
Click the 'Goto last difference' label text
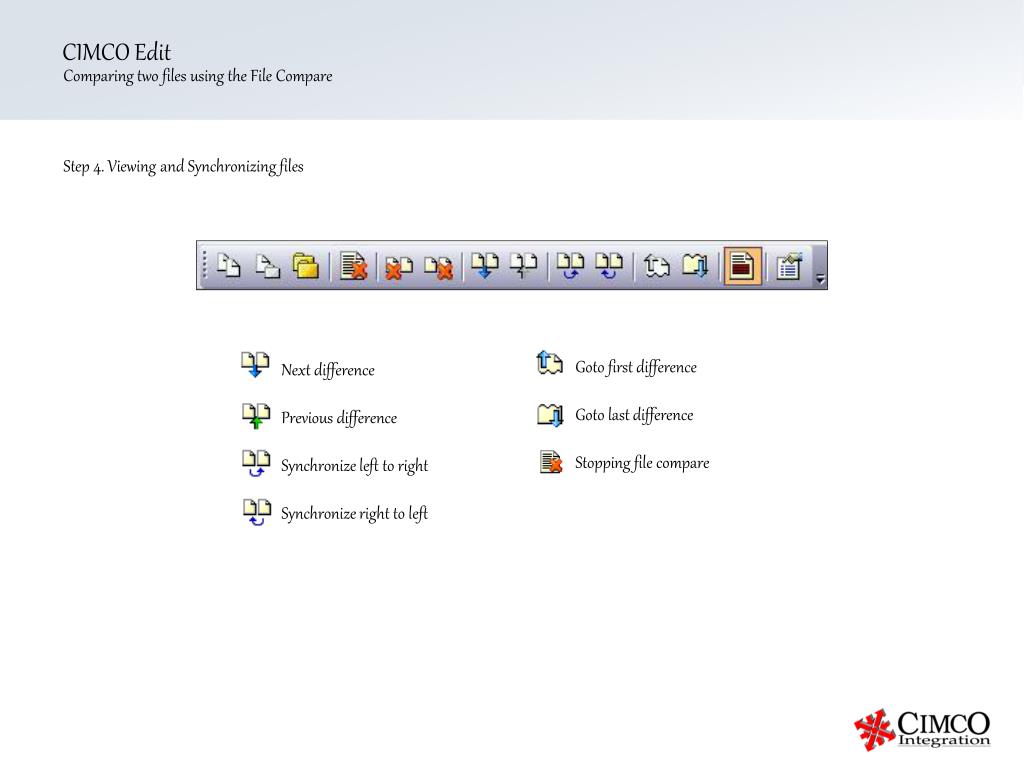coord(634,415)
